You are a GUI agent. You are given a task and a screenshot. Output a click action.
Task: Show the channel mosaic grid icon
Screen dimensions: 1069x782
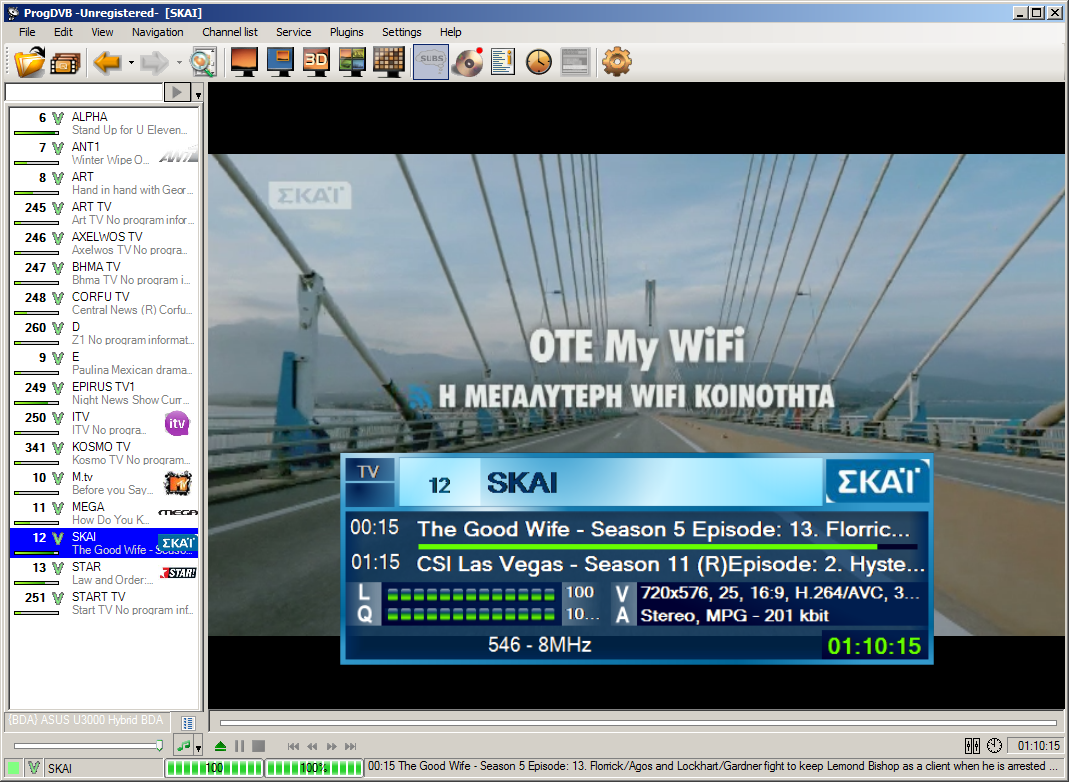389,63
